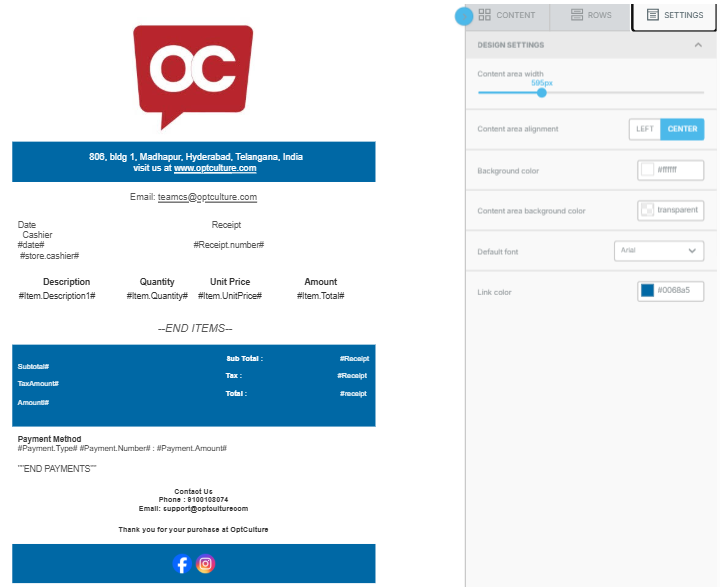Click the transparent content background swatch
The width and height of the screenshot is (720, 587).
[647, 210]
